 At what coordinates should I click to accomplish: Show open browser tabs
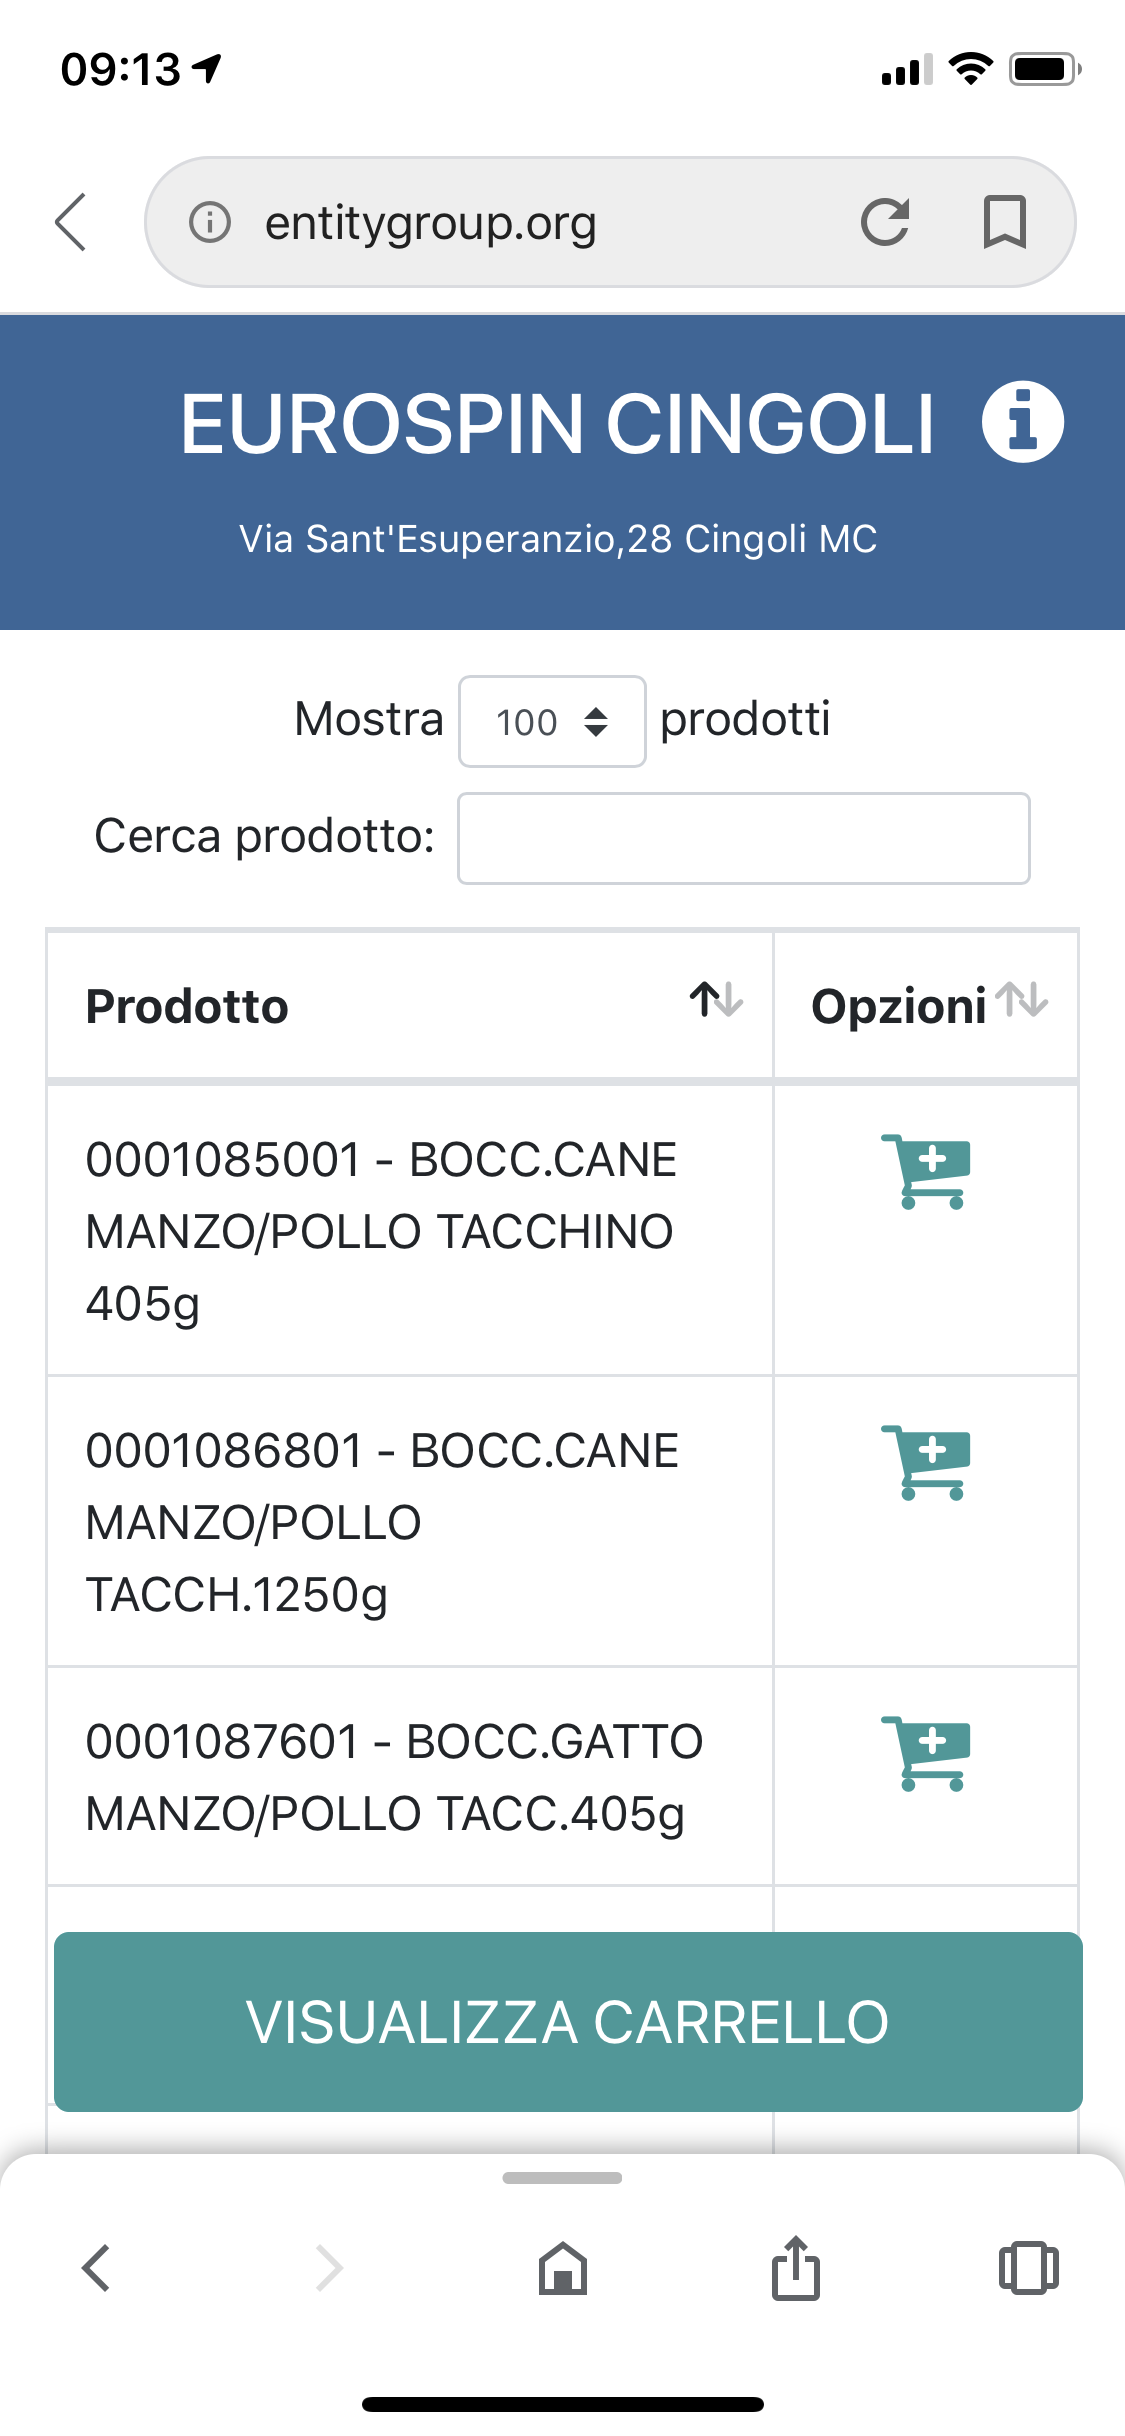click(x=1028, y=2268)
